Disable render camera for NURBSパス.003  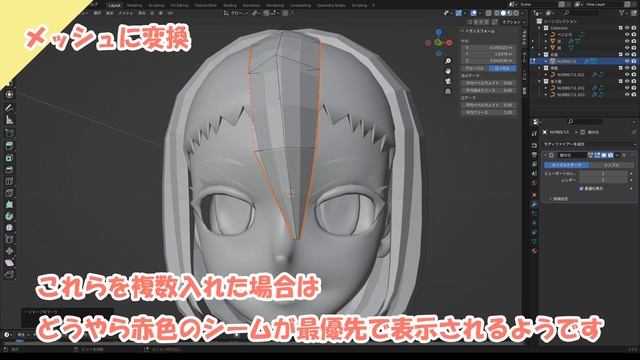click(x=634, y=94)
